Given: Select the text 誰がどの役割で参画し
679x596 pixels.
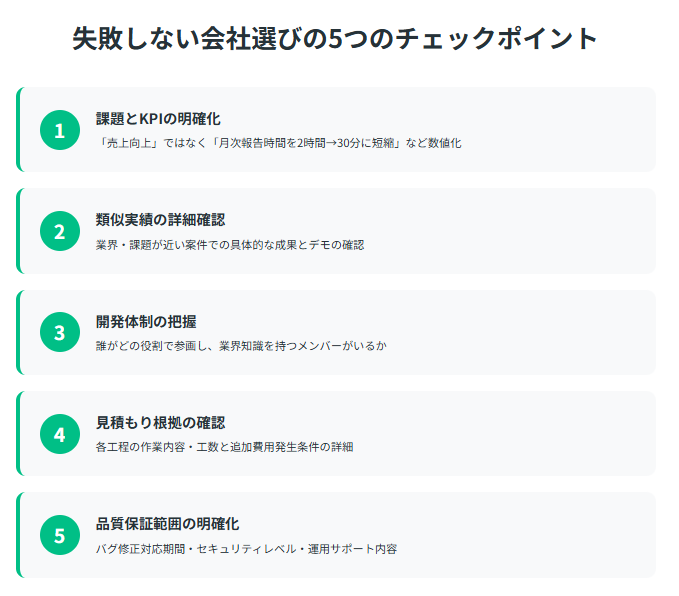Looking at the screenshot, I should (x=152, y=346).
